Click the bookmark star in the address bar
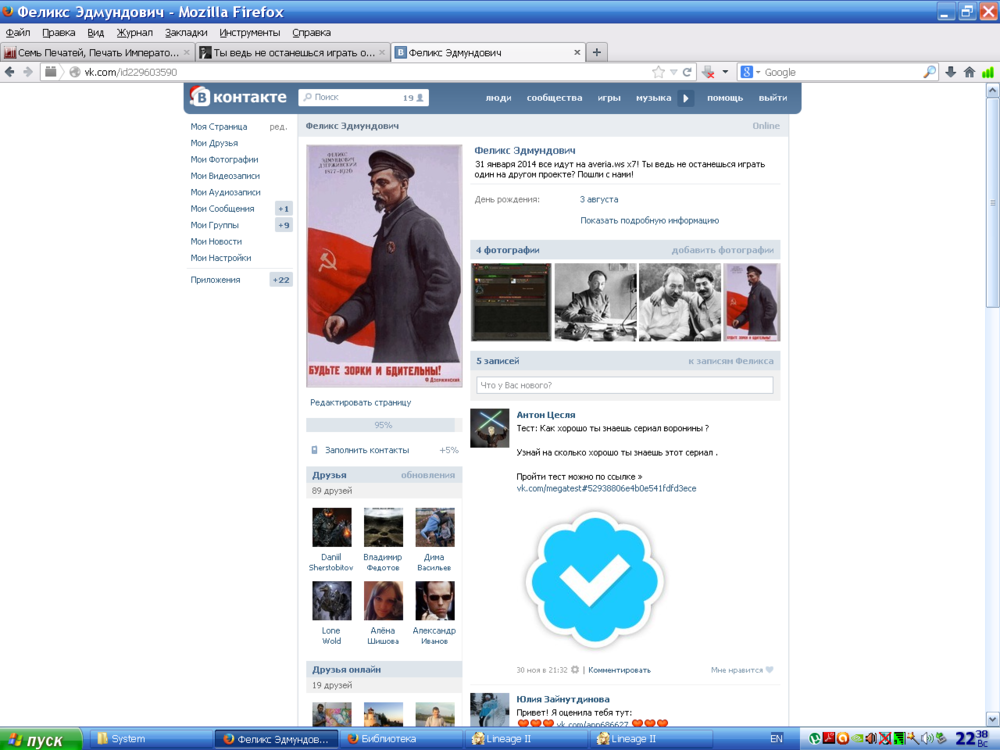 pyautogui.click(x=658, y=72)
